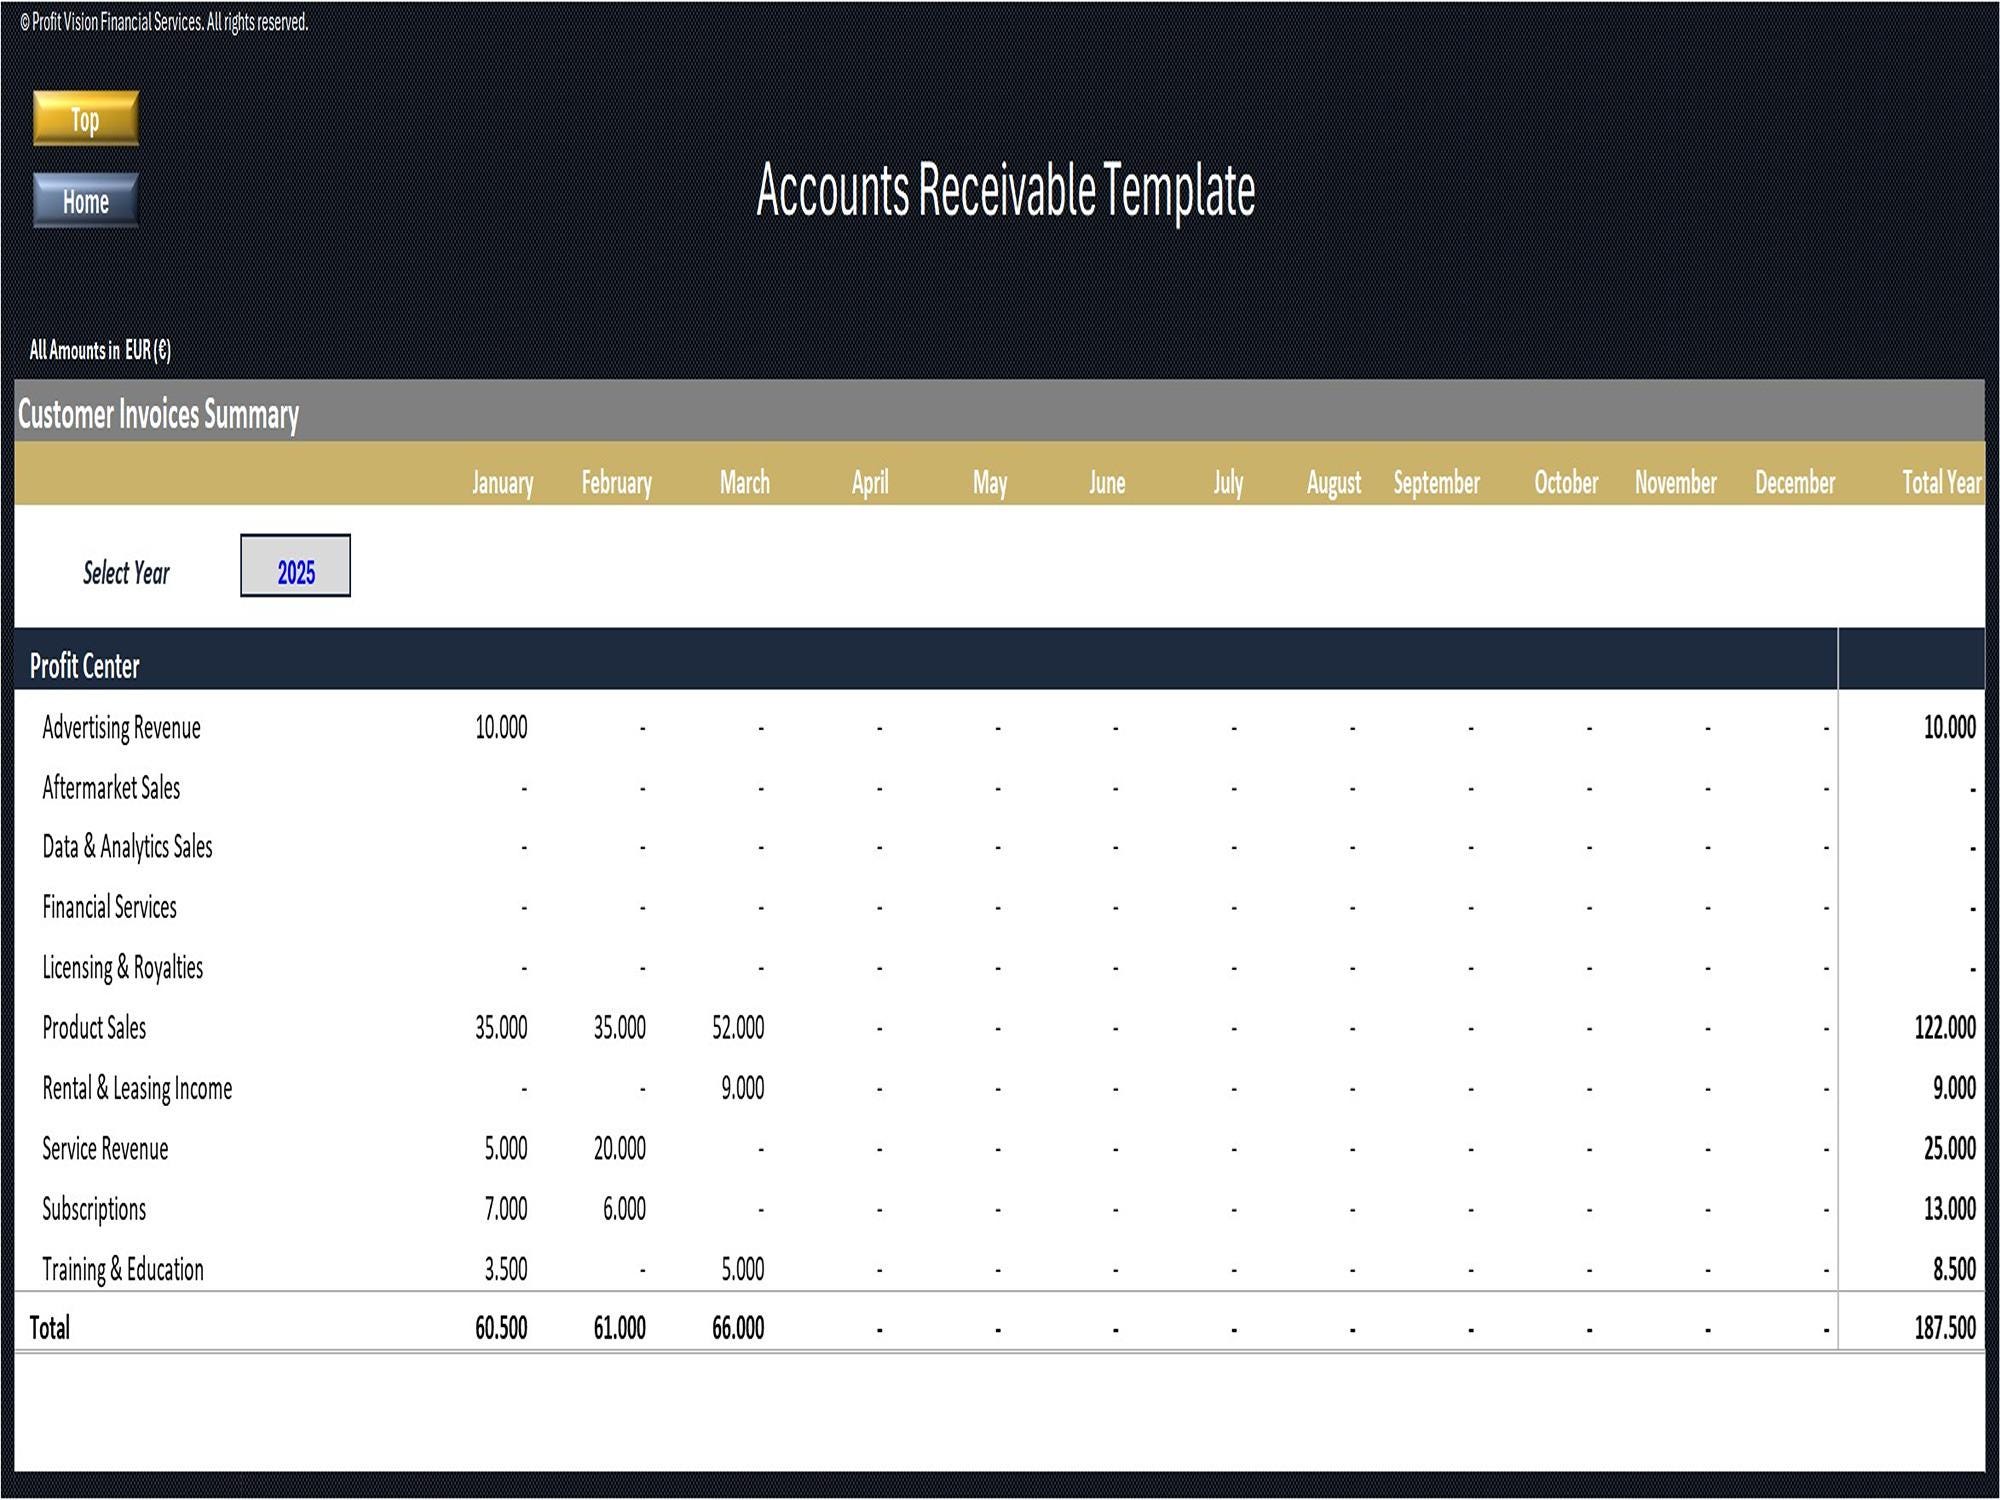Click the Rental & Leasing Income row
The image size is (2000, 1500).
(x=136, y=1089)
